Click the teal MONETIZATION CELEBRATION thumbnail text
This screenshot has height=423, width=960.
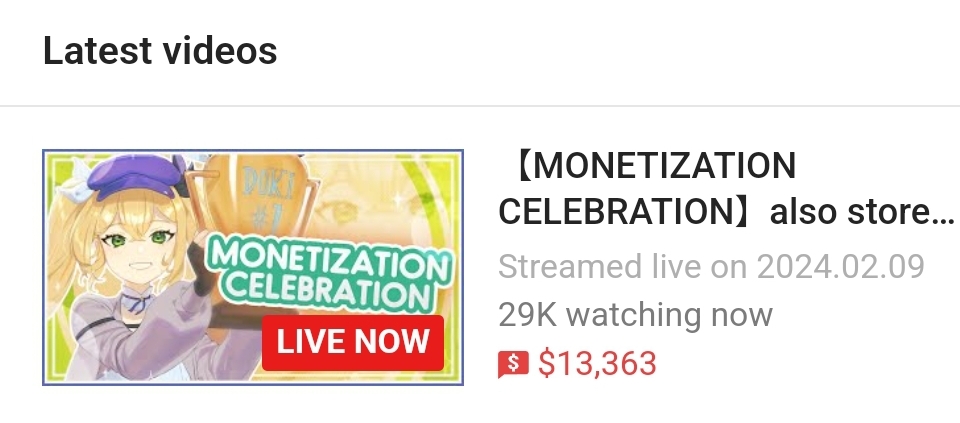[329, 274]
